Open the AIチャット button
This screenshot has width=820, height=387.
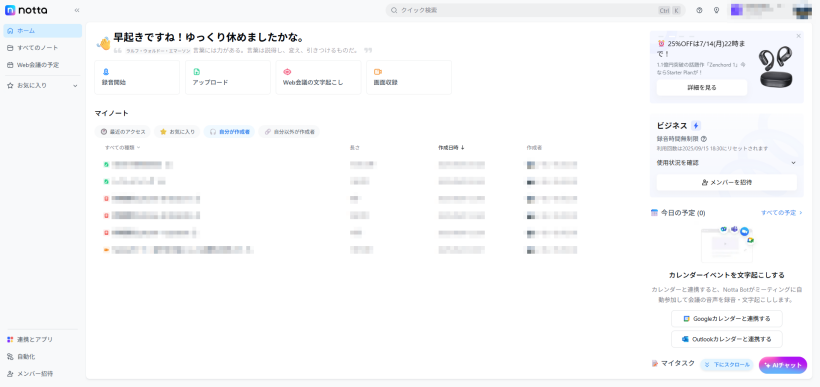click(782, 365)
